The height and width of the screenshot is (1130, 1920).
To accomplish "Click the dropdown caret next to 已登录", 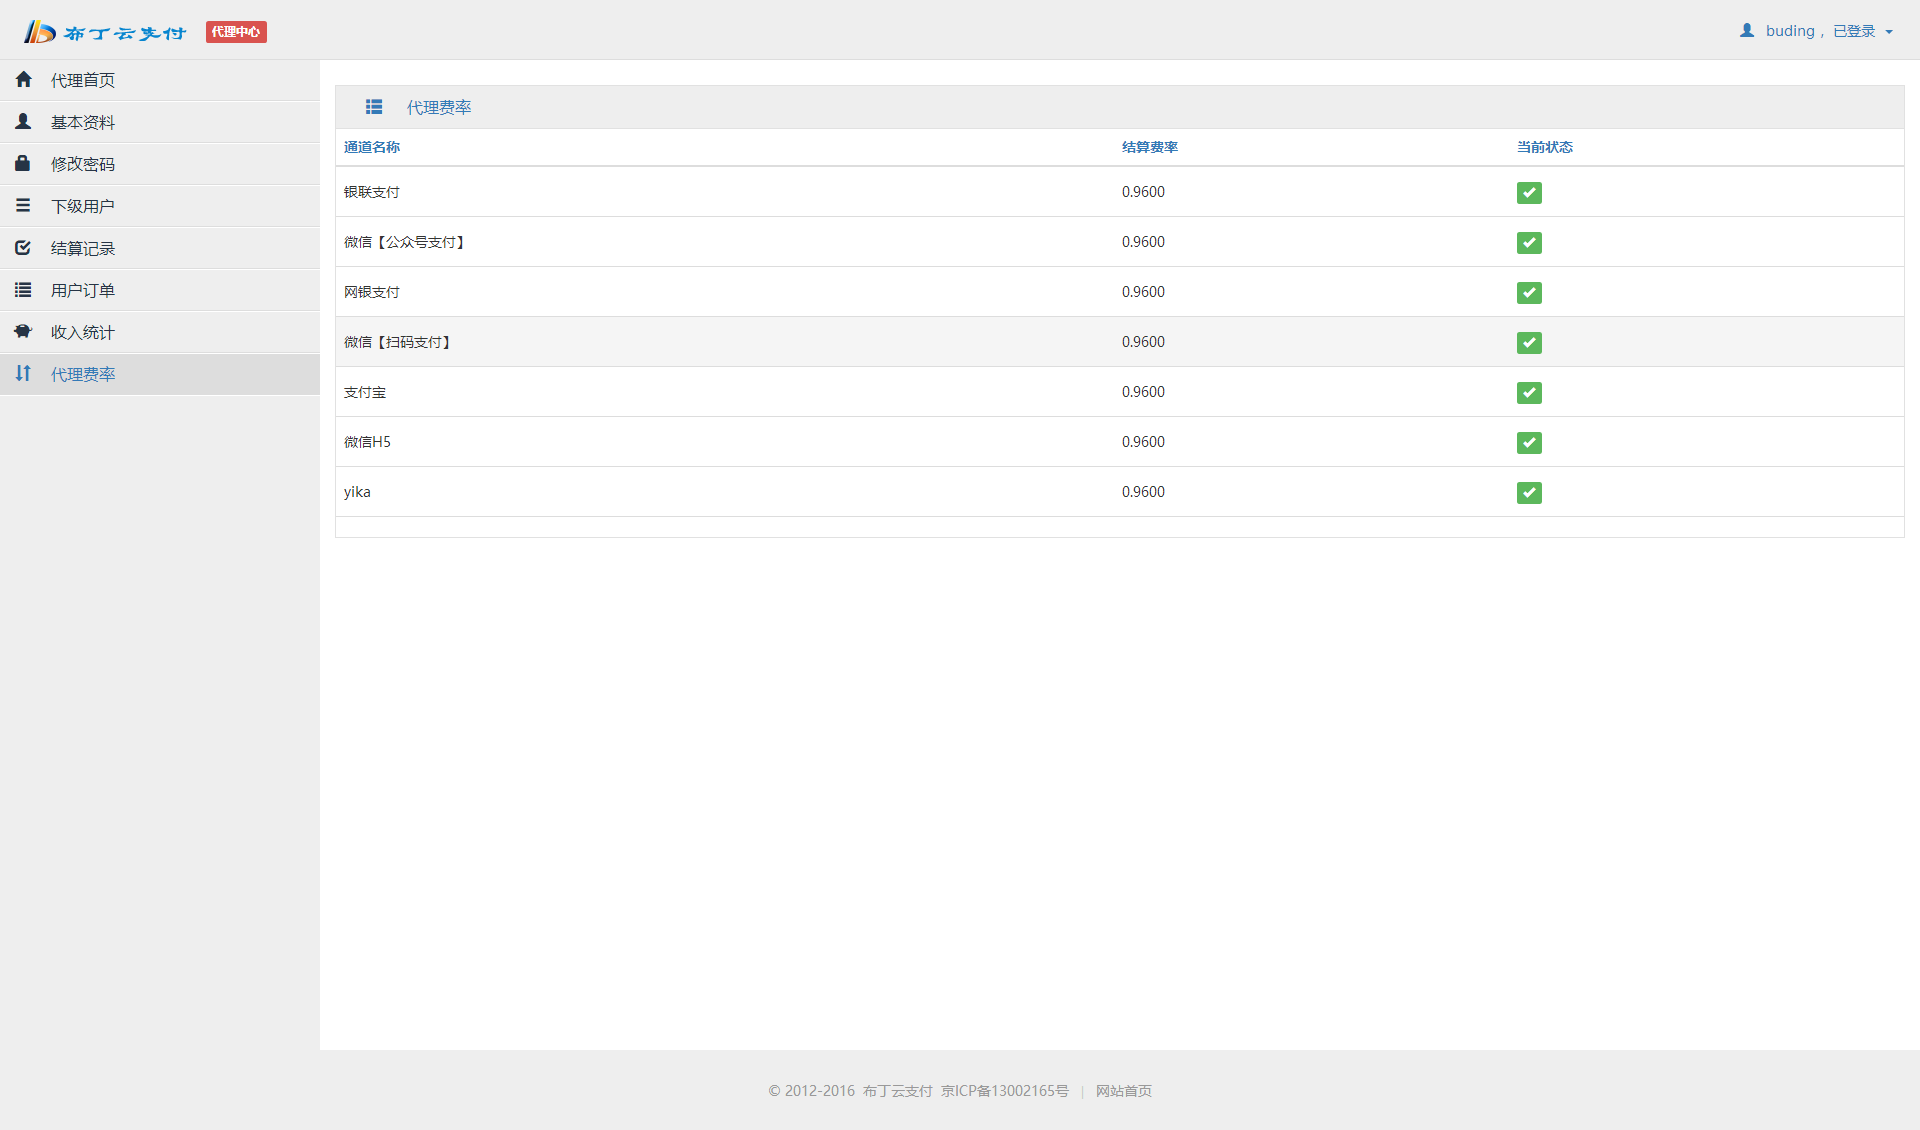I will 1889,32.
